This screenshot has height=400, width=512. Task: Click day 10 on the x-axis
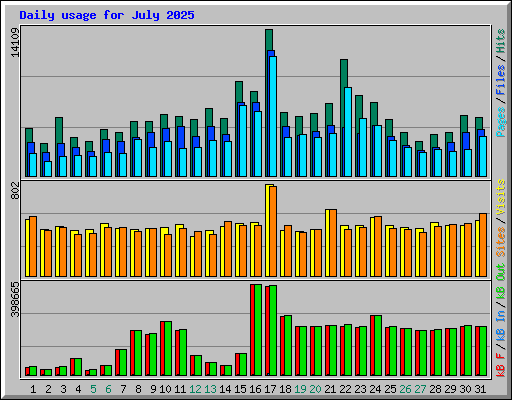click(x=165, y=389)
